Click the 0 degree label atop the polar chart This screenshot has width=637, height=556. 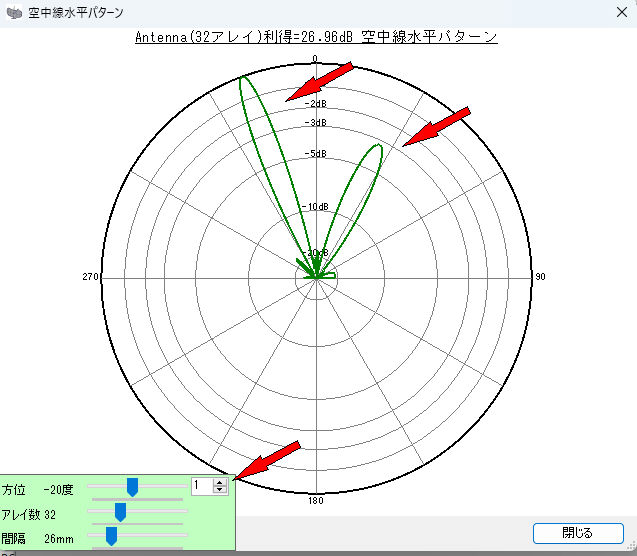(x=315, y=59)
